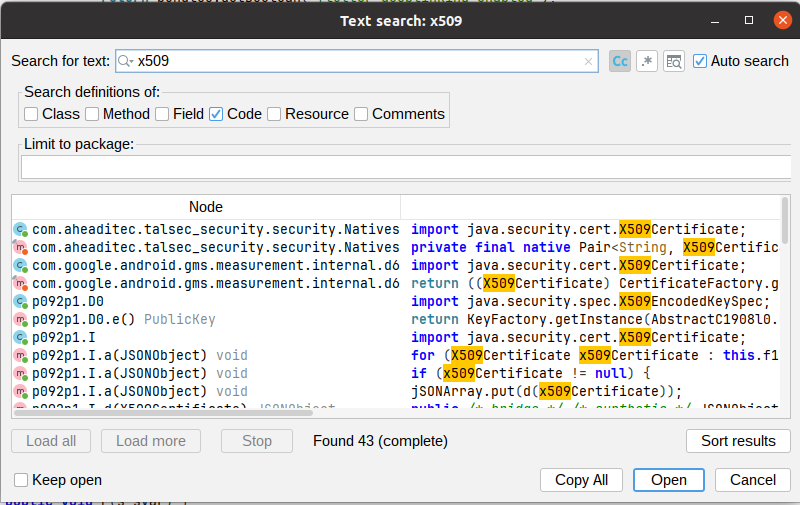The width and height of the screenshot is (800, 505).
Task: Open the search history magnifier dropdown
Action: (125, 61)
